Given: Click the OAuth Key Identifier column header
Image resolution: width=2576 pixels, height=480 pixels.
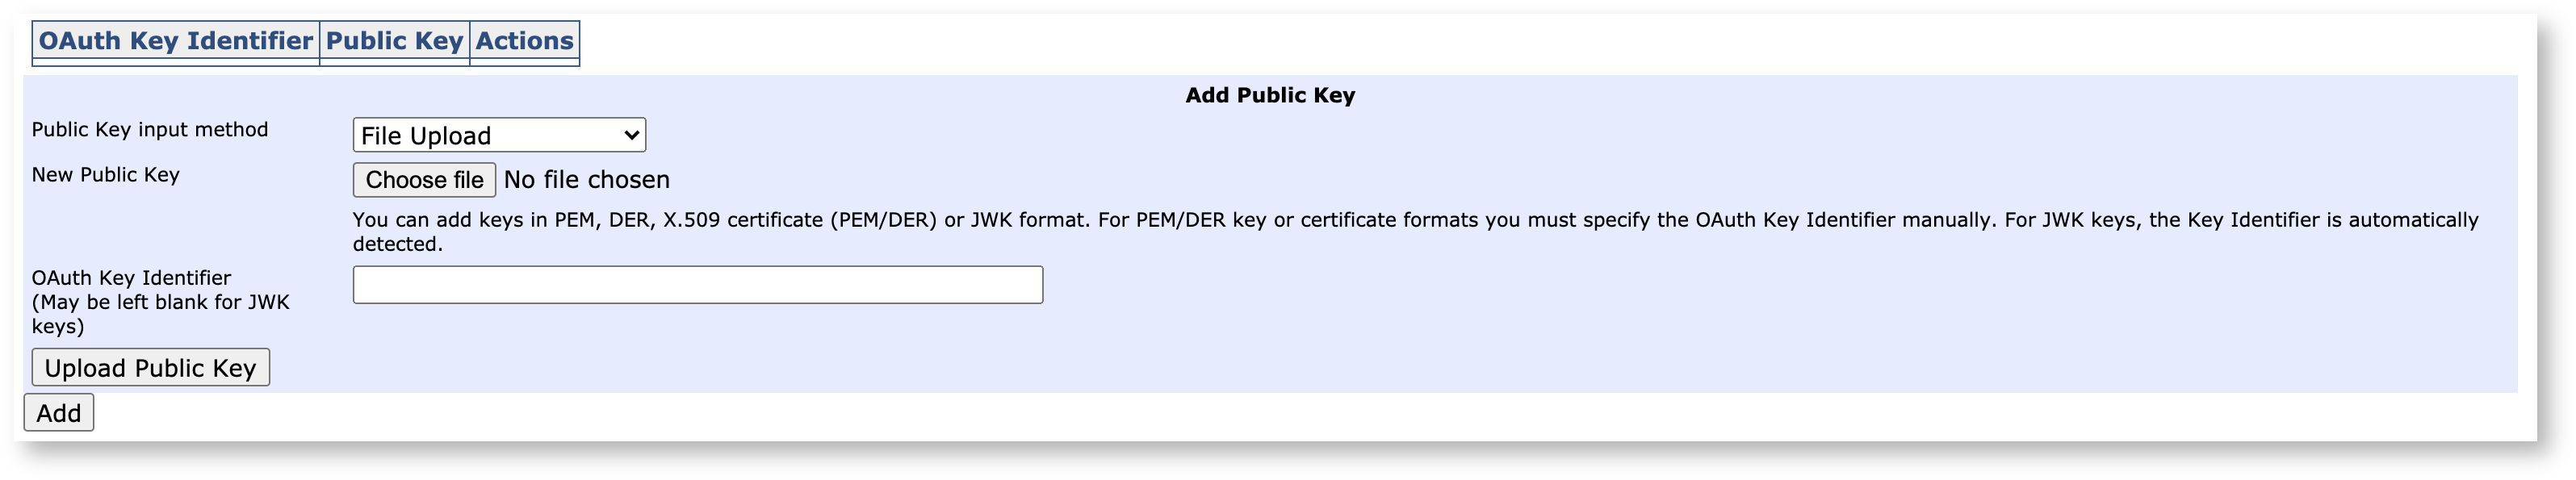Looking at the screenshot, I should point(176,41).
